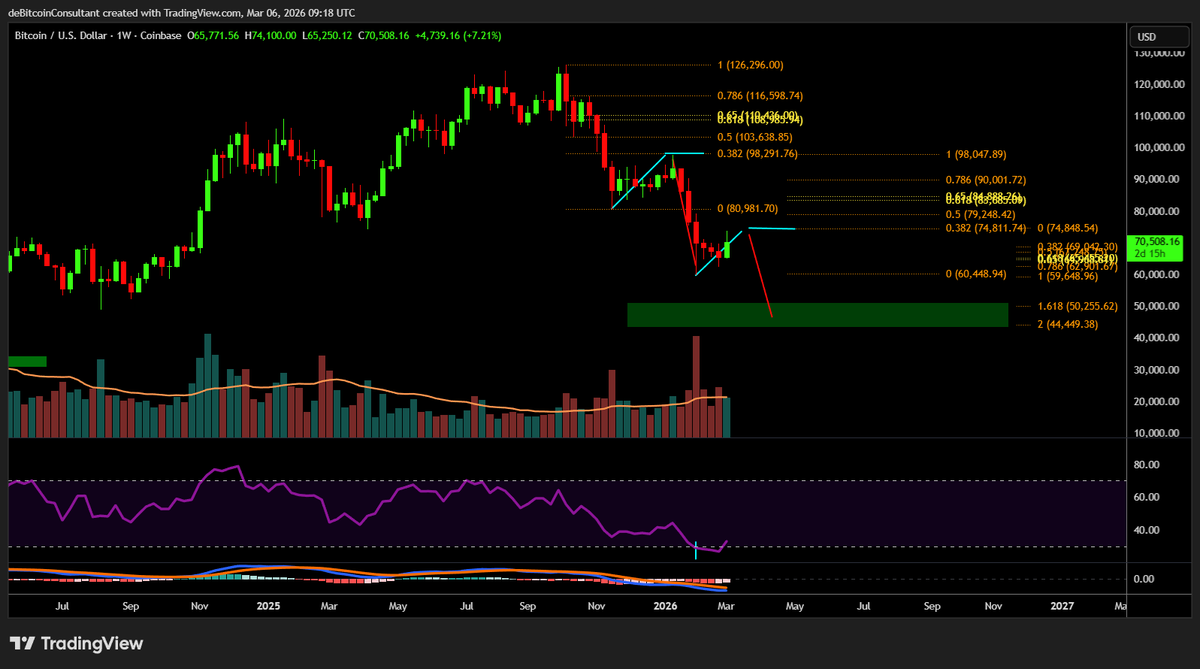Click the RSI axis value 40.00

point(1148,530)
